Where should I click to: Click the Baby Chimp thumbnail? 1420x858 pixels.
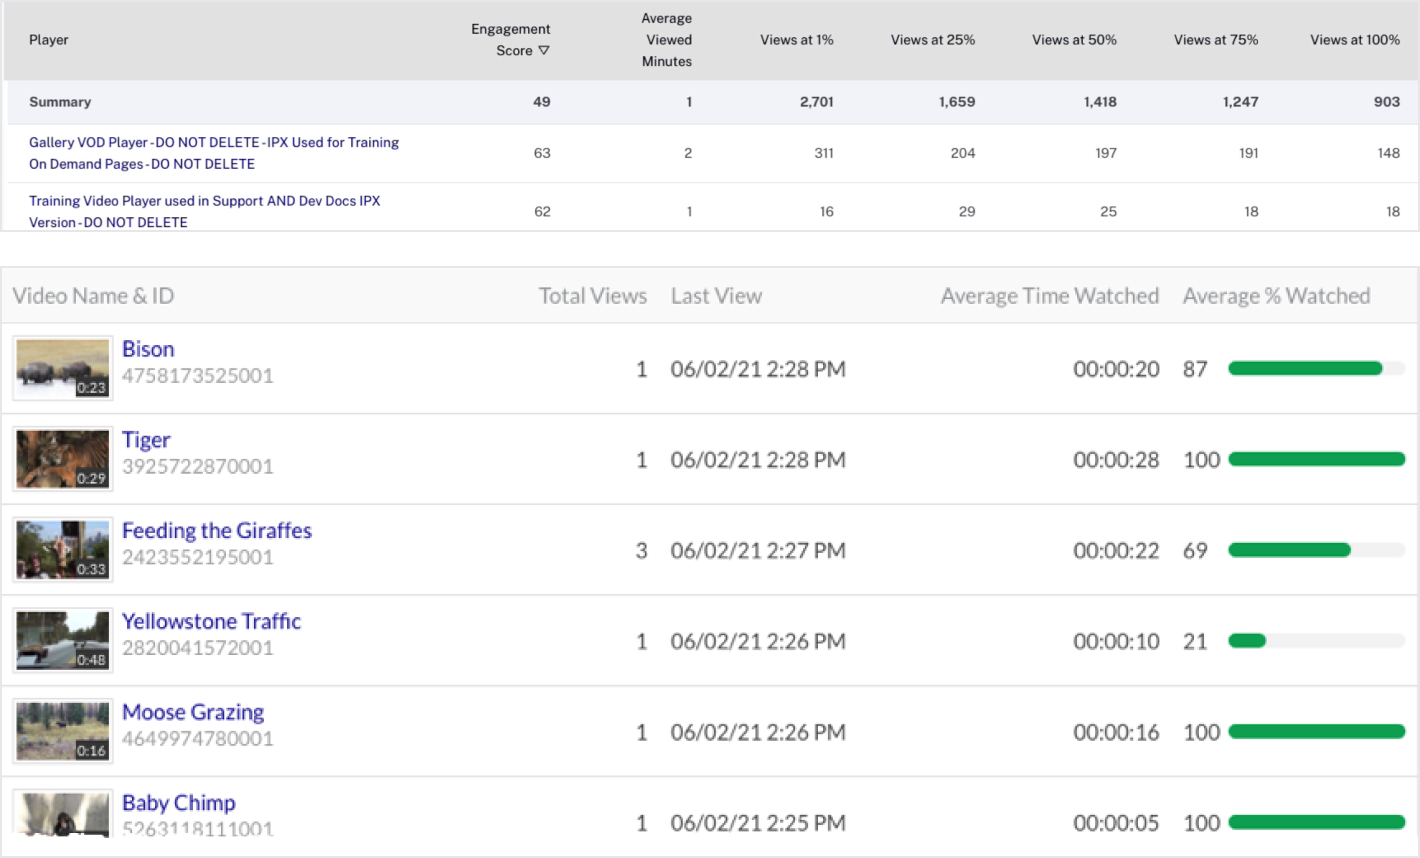point(63,813)
